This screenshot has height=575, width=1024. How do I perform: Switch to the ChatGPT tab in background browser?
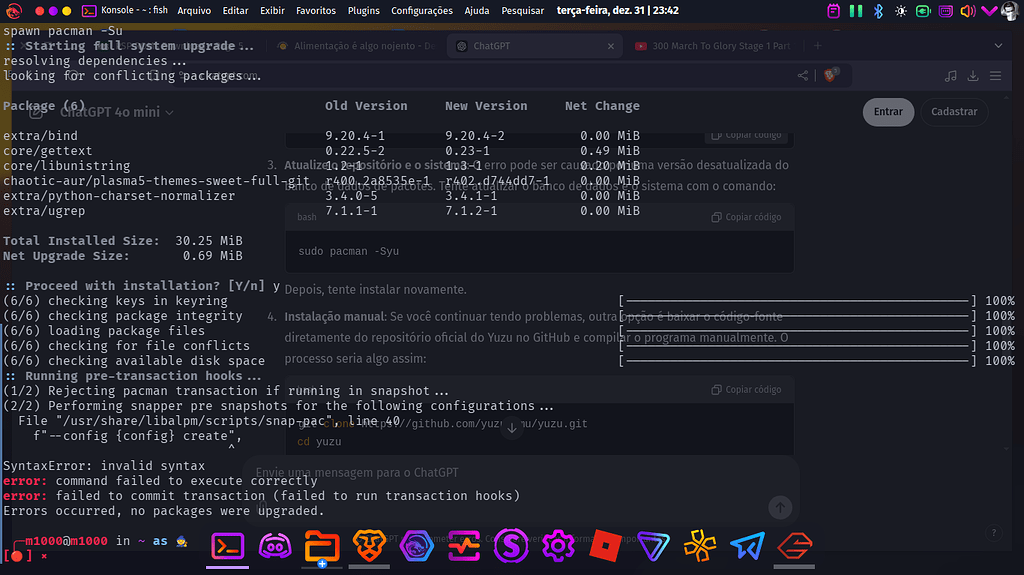click(x=534, y=46)
